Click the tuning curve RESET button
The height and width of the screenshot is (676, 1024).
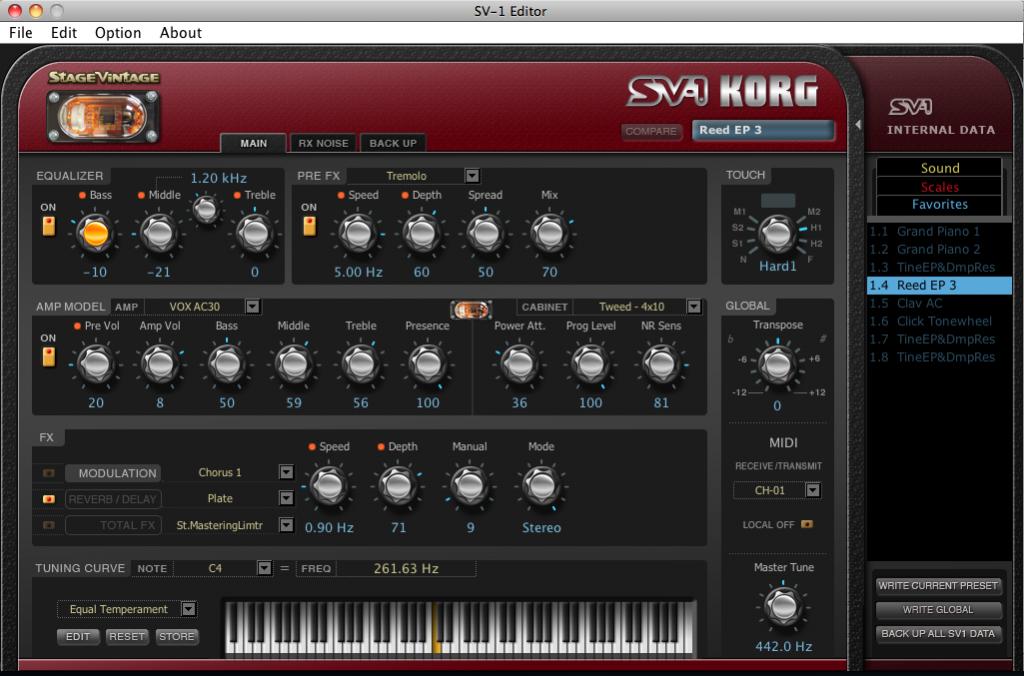pyautogui.click(x=127, y=636)
